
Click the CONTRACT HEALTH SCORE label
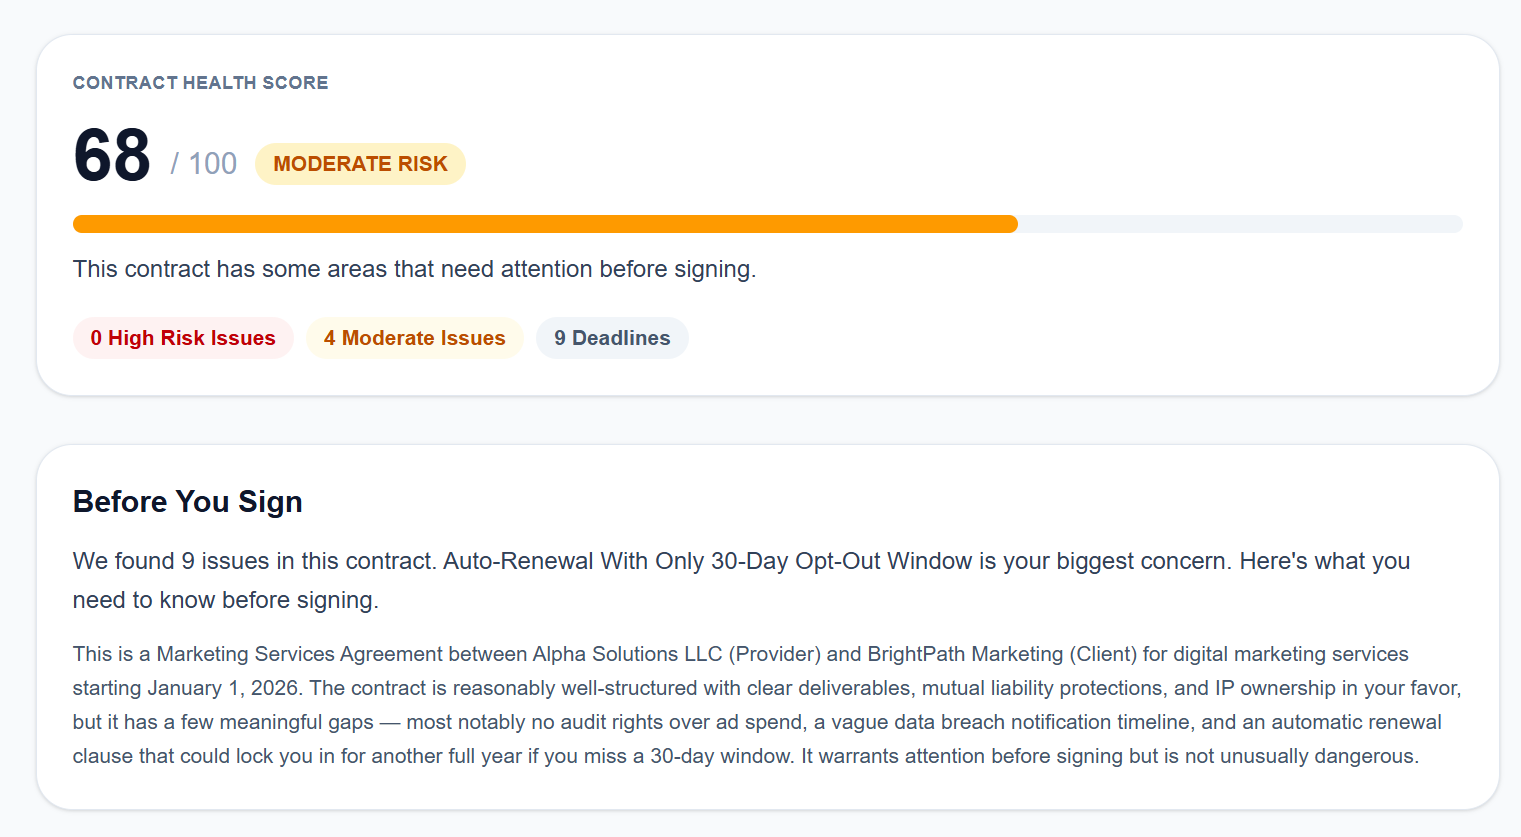click(201, 83)
